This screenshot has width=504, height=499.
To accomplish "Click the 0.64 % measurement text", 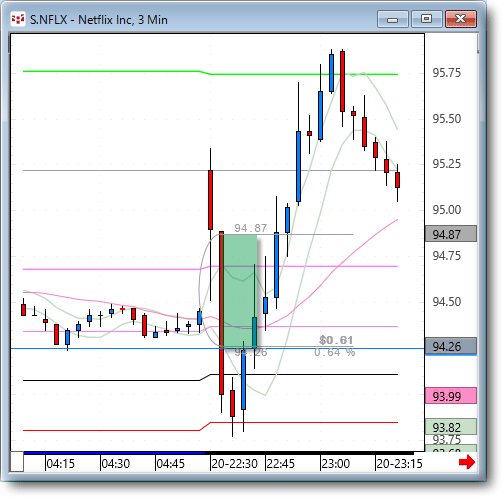I will 334,352.
